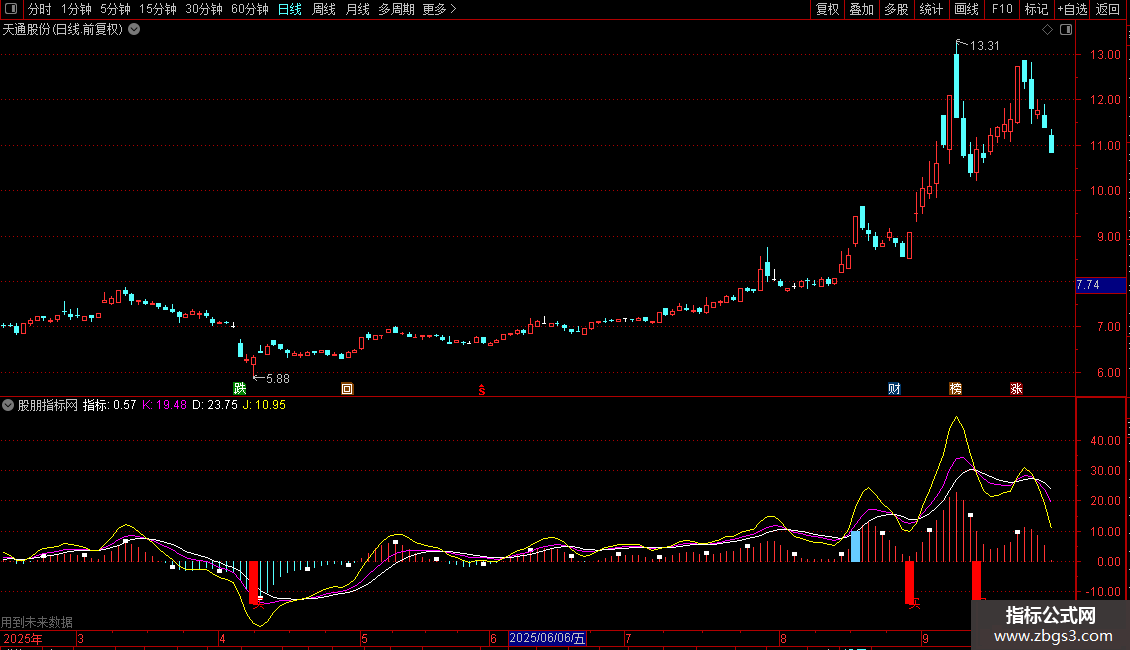The width and height of the screenshot is (1130, 650).
Task: Click the 用到未来数据 notice text
Action: [37, 622]
